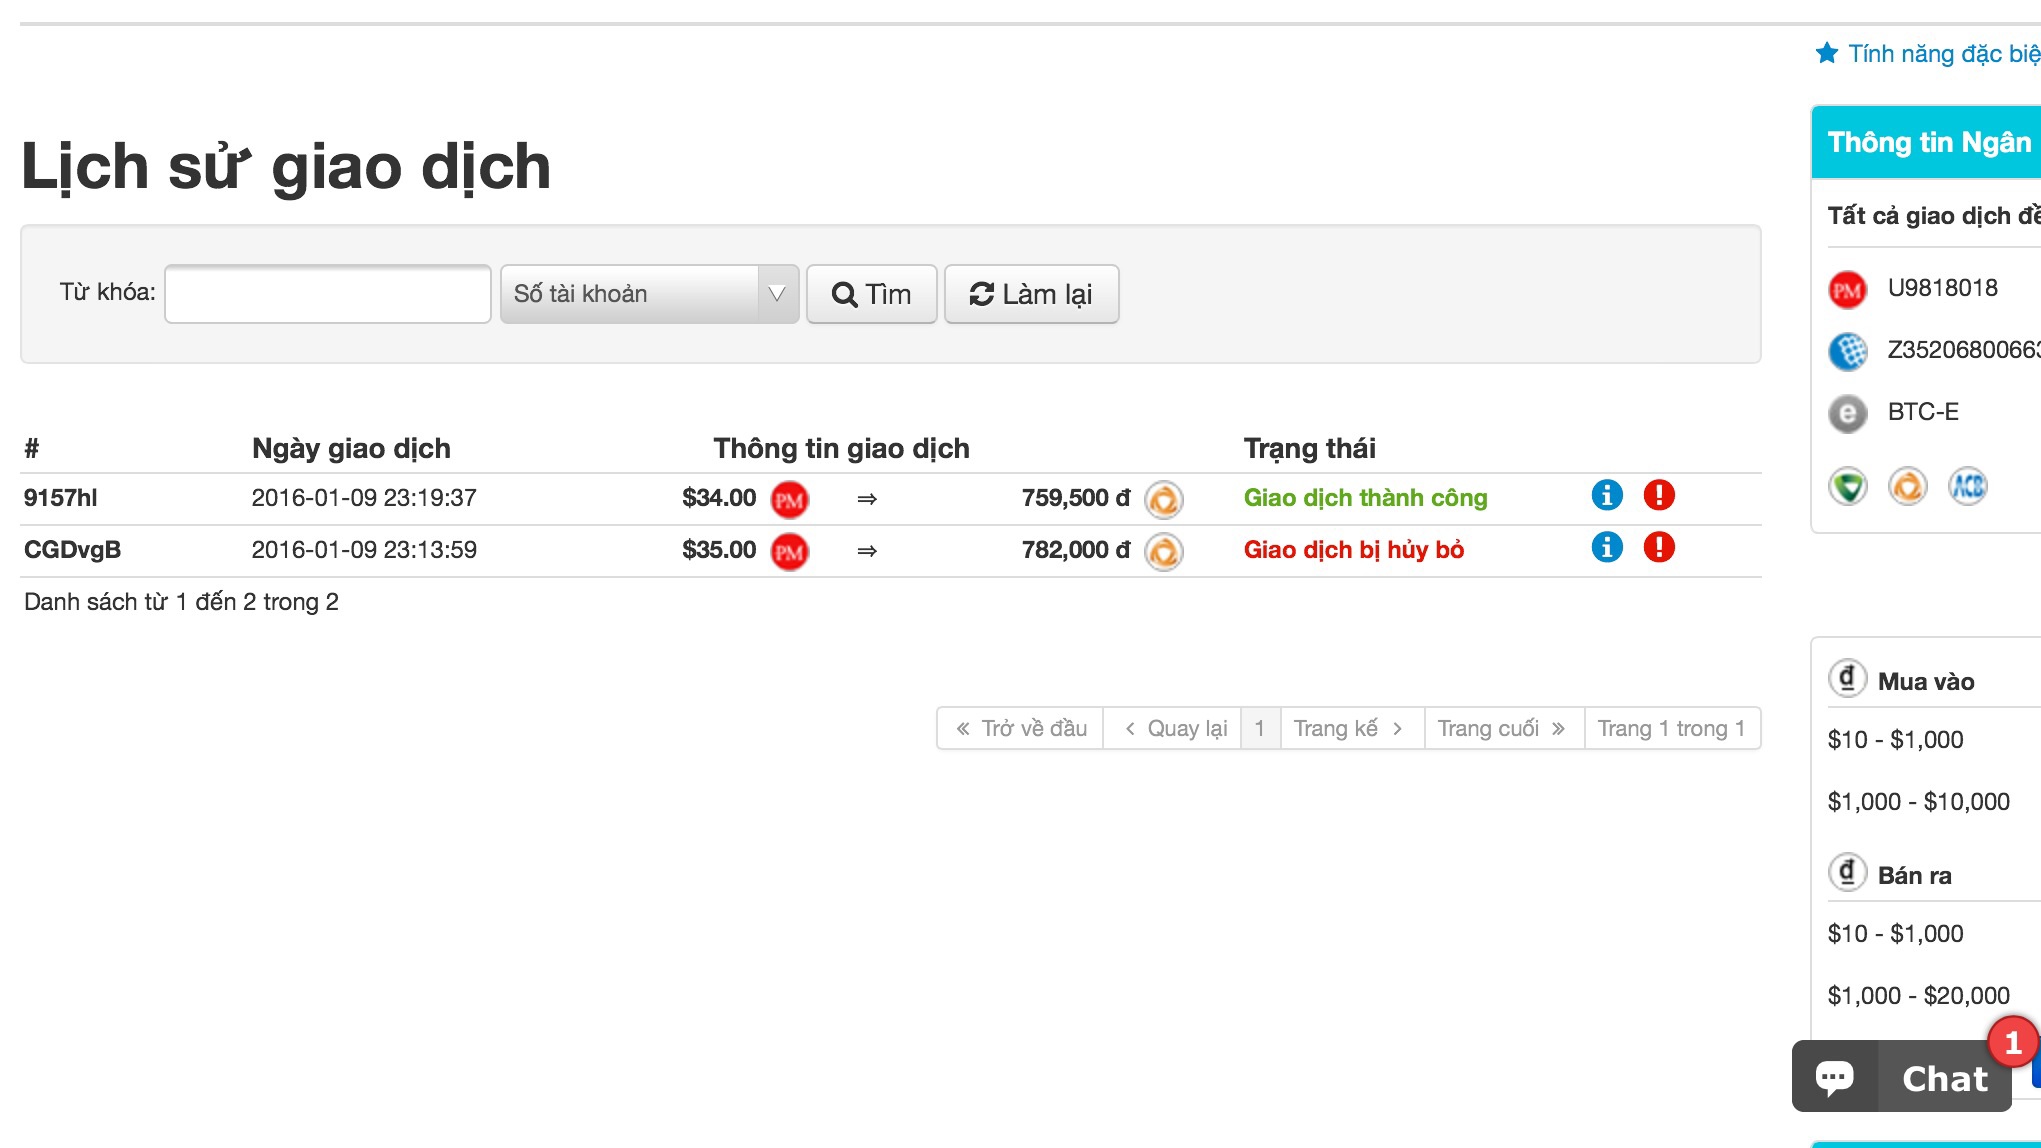Click the BTC-E icon in the sidebar
Image resolution: width=2041 pixels, height=1148 pixels.
[x=1847, y=413]
